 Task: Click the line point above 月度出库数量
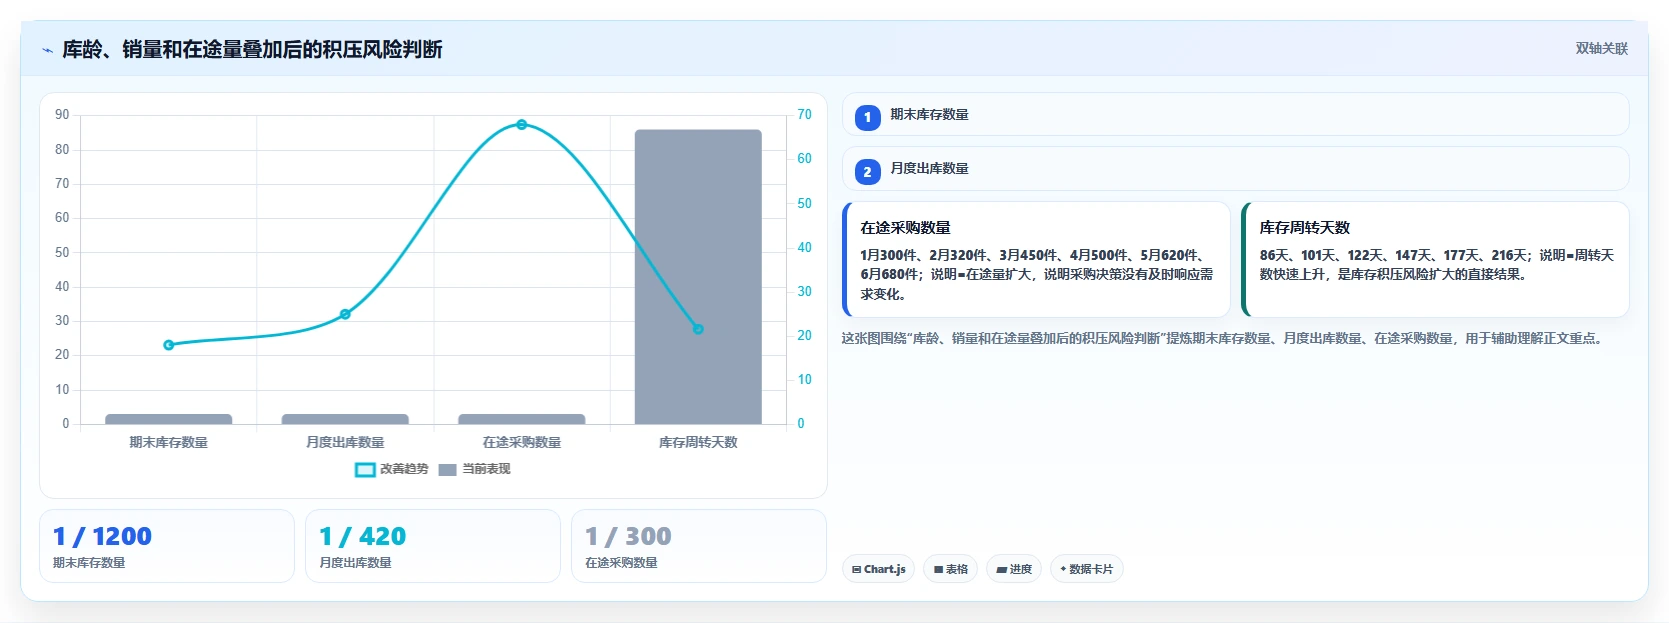pos(345,314)
